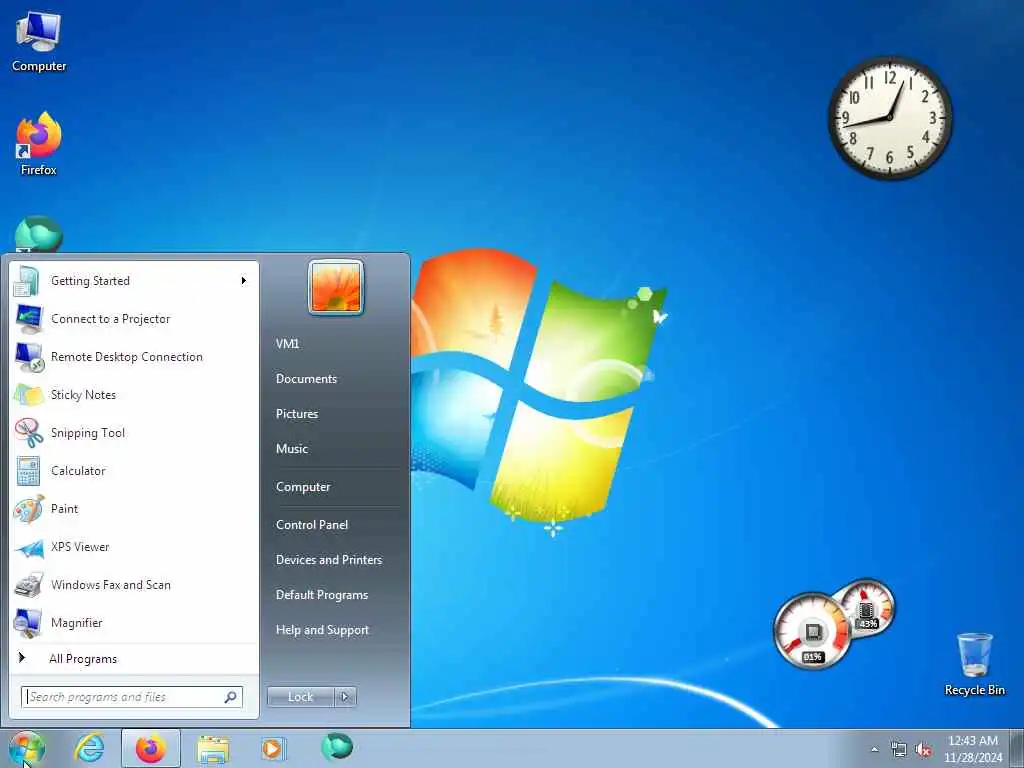Switch to Firefox taskbar button
The height and width of the screenshot is (768, 1024).
(151, 748)
